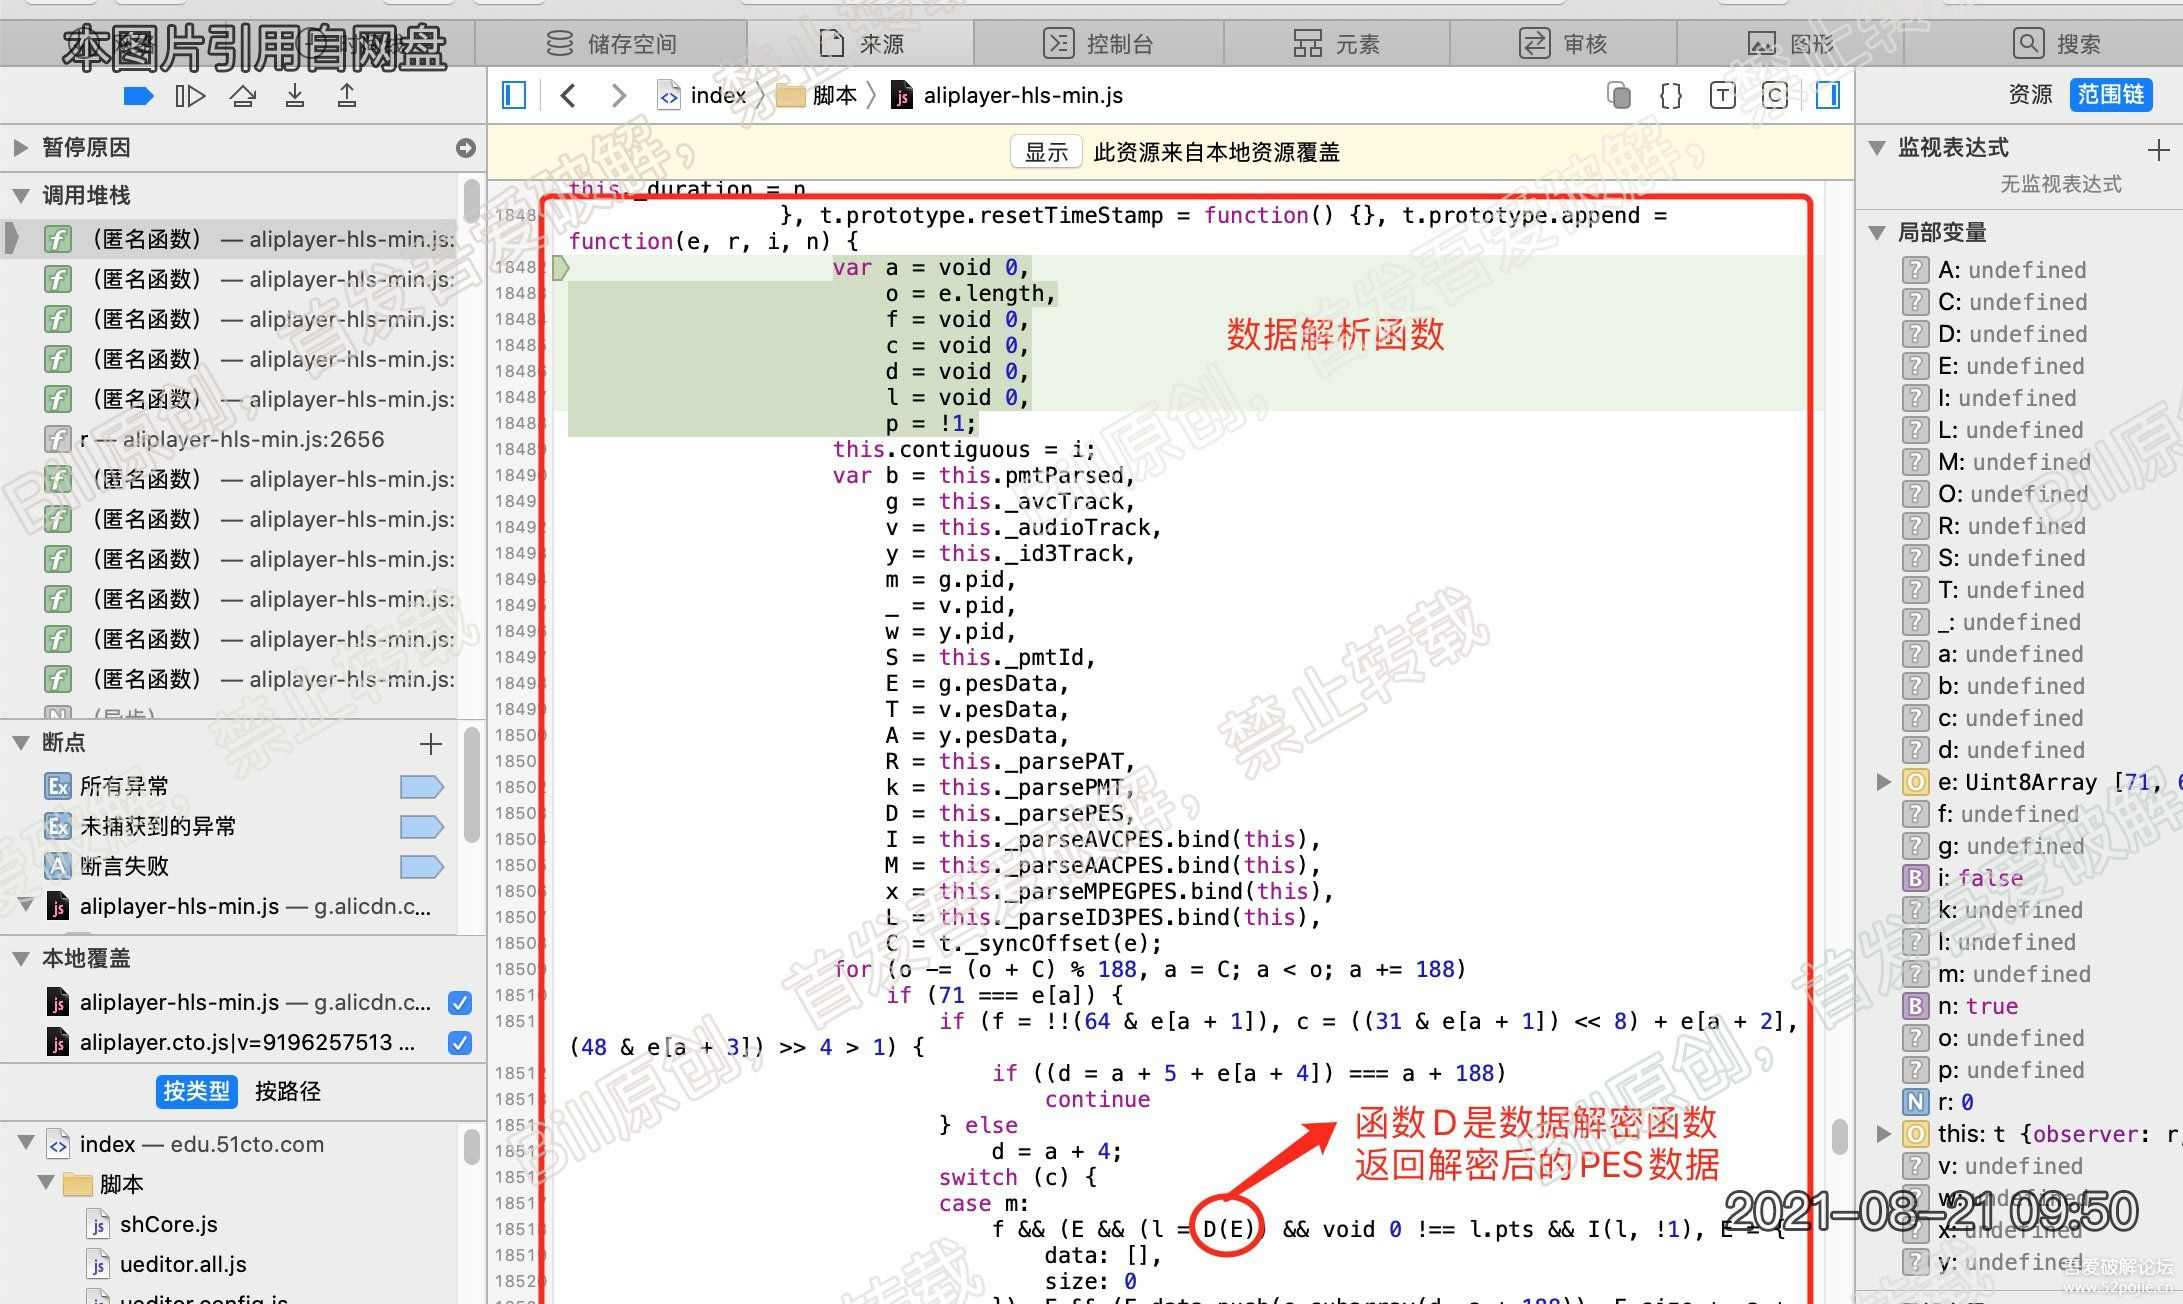
Task: Toggle 未捕获到的异常 breakpoint
Action: (421, 827)
